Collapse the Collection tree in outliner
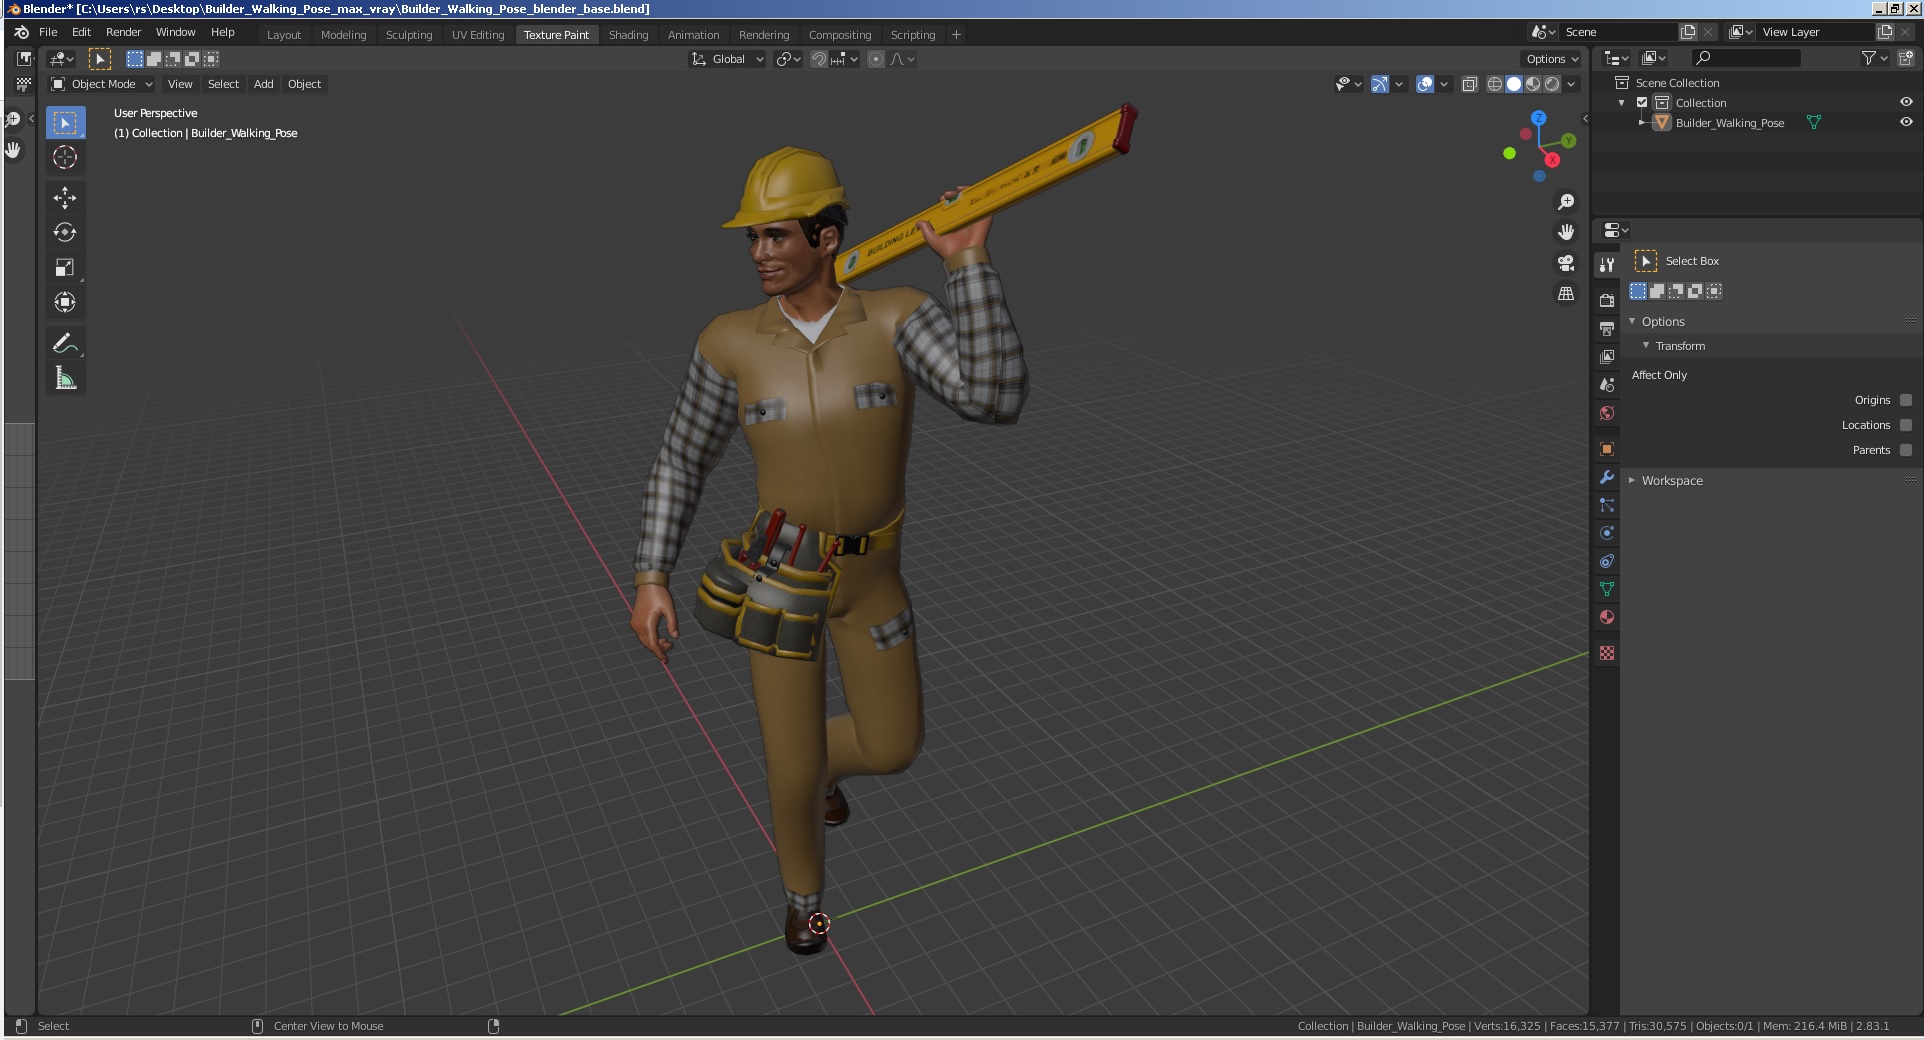 [x=1622, y=103]
